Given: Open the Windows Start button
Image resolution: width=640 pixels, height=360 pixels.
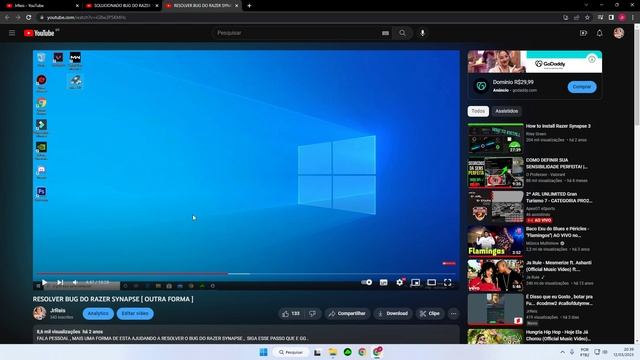Looking at the screenshot, I should point(263,352).
